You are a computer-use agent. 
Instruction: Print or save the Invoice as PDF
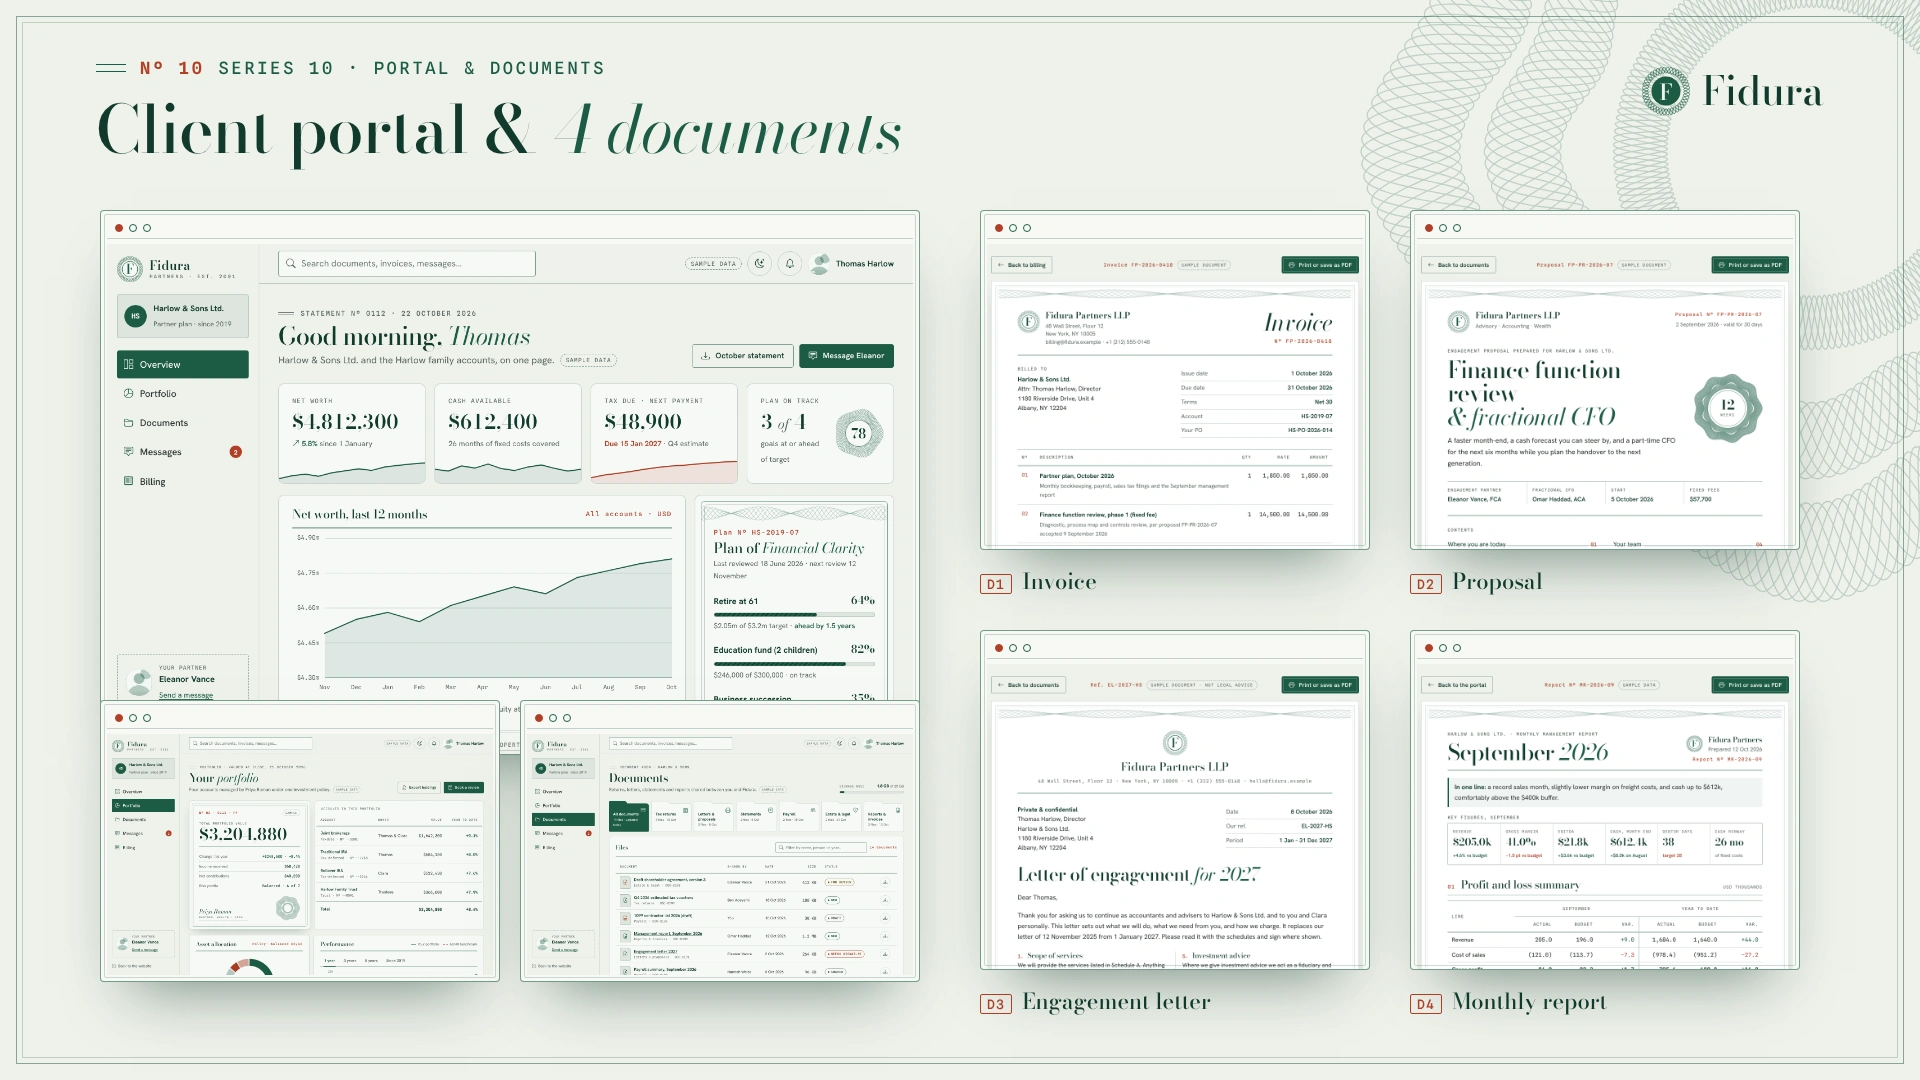tap(1320, 265)
